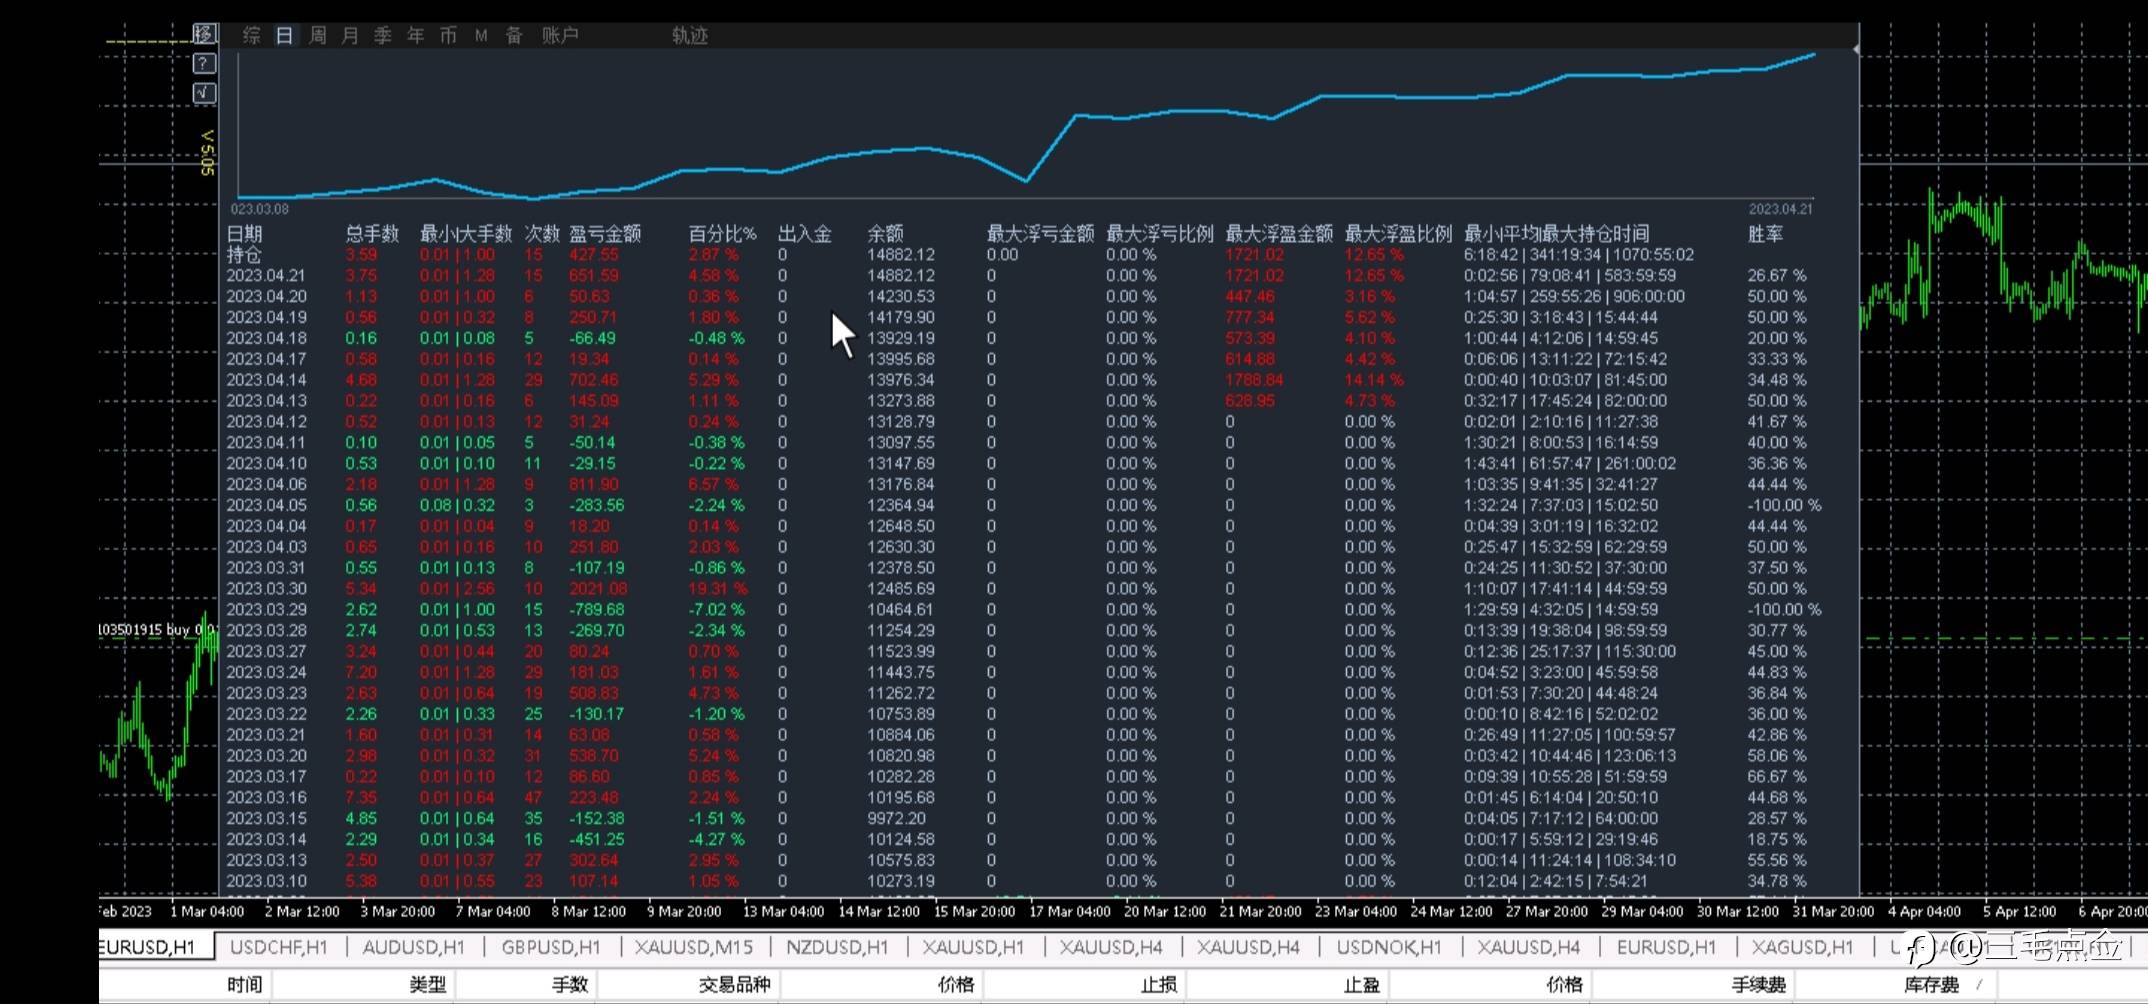Screen dimensions: 2148x1004
Task: Switch to the 季 quarterly view
Action: pos(383,36)
